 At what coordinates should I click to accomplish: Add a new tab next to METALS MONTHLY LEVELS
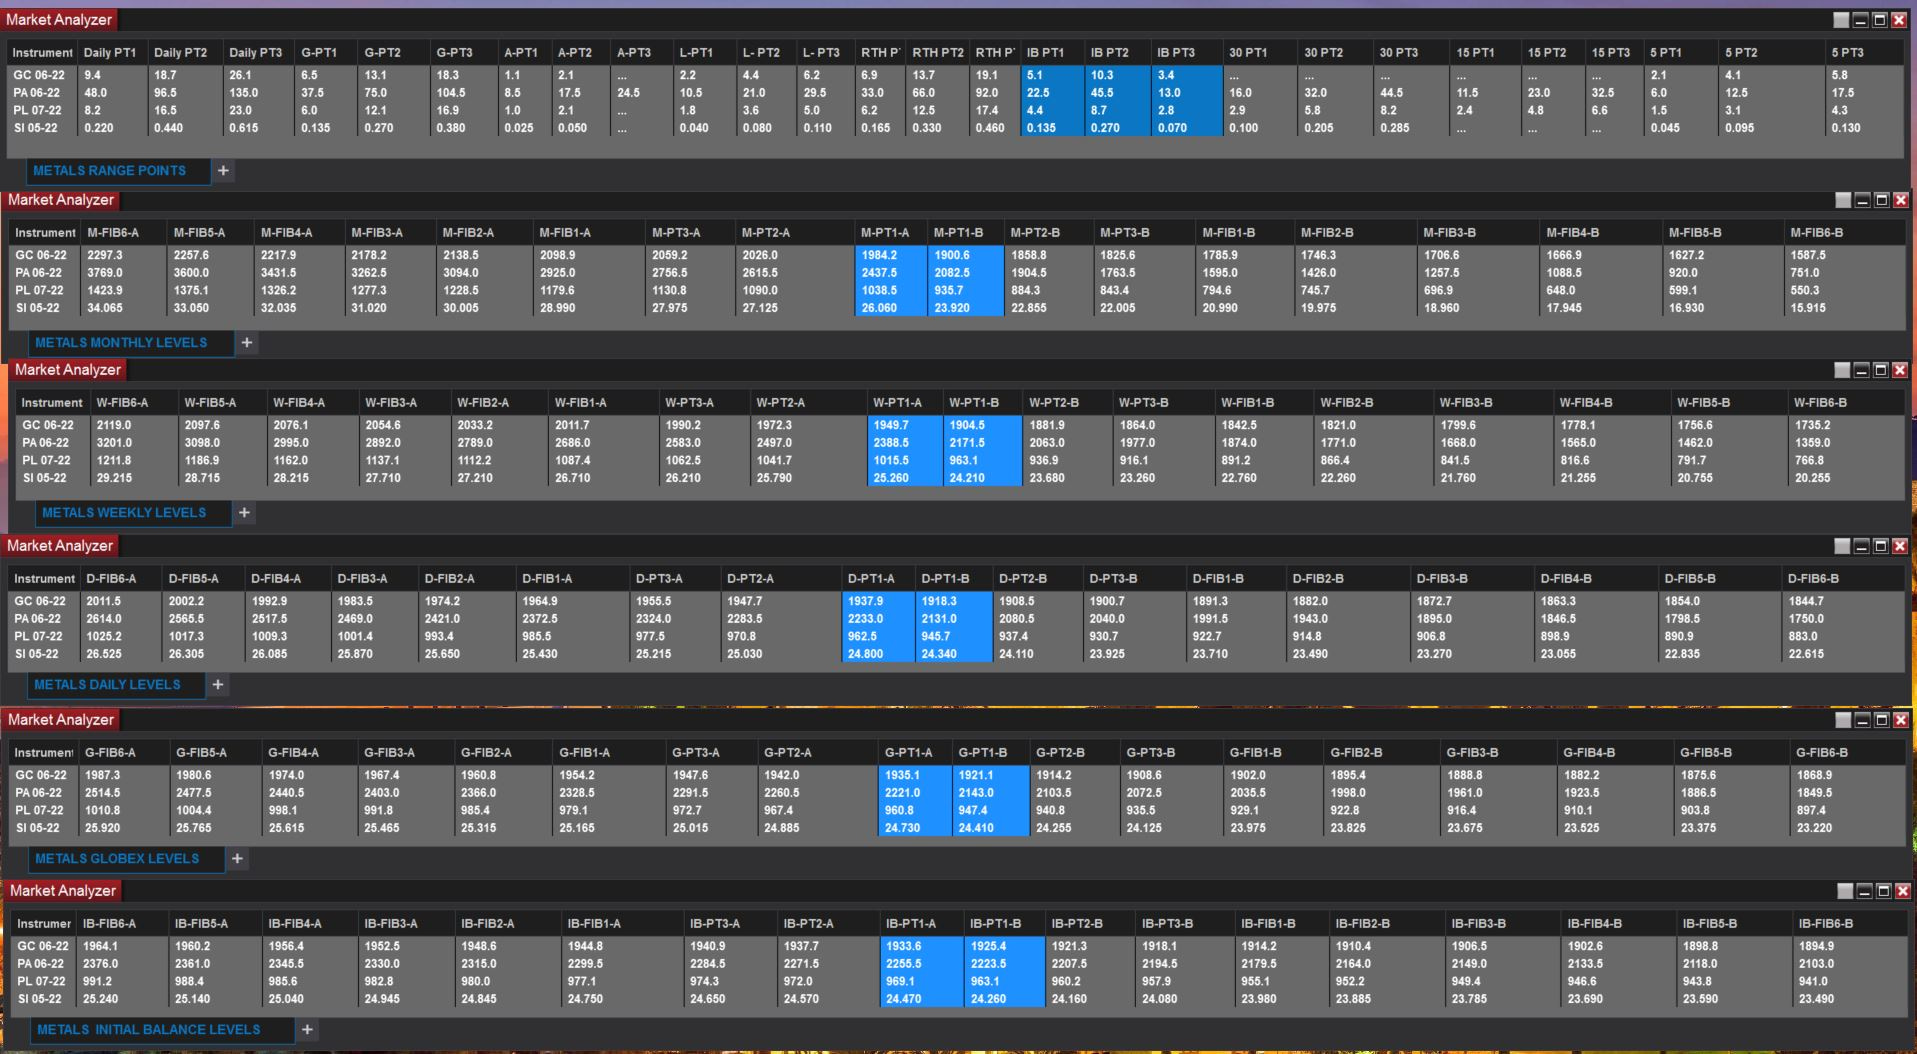247,343
